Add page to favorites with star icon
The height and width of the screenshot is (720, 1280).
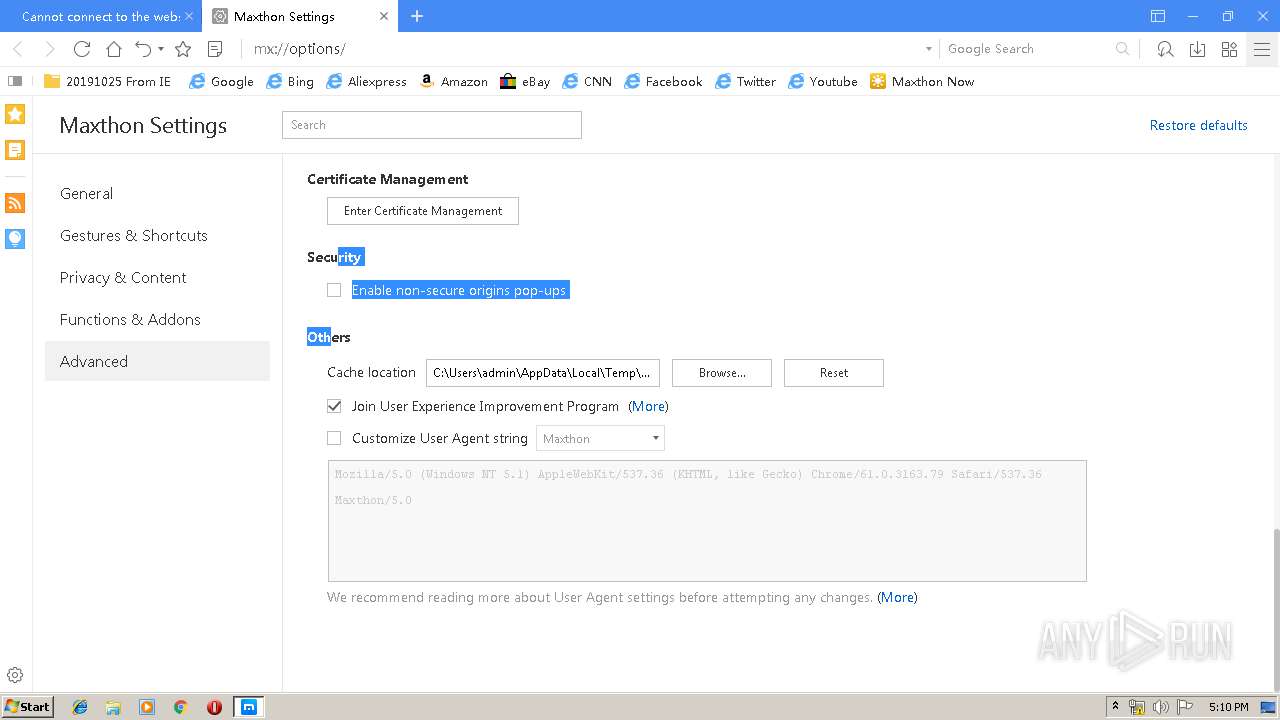coord(183,49)
